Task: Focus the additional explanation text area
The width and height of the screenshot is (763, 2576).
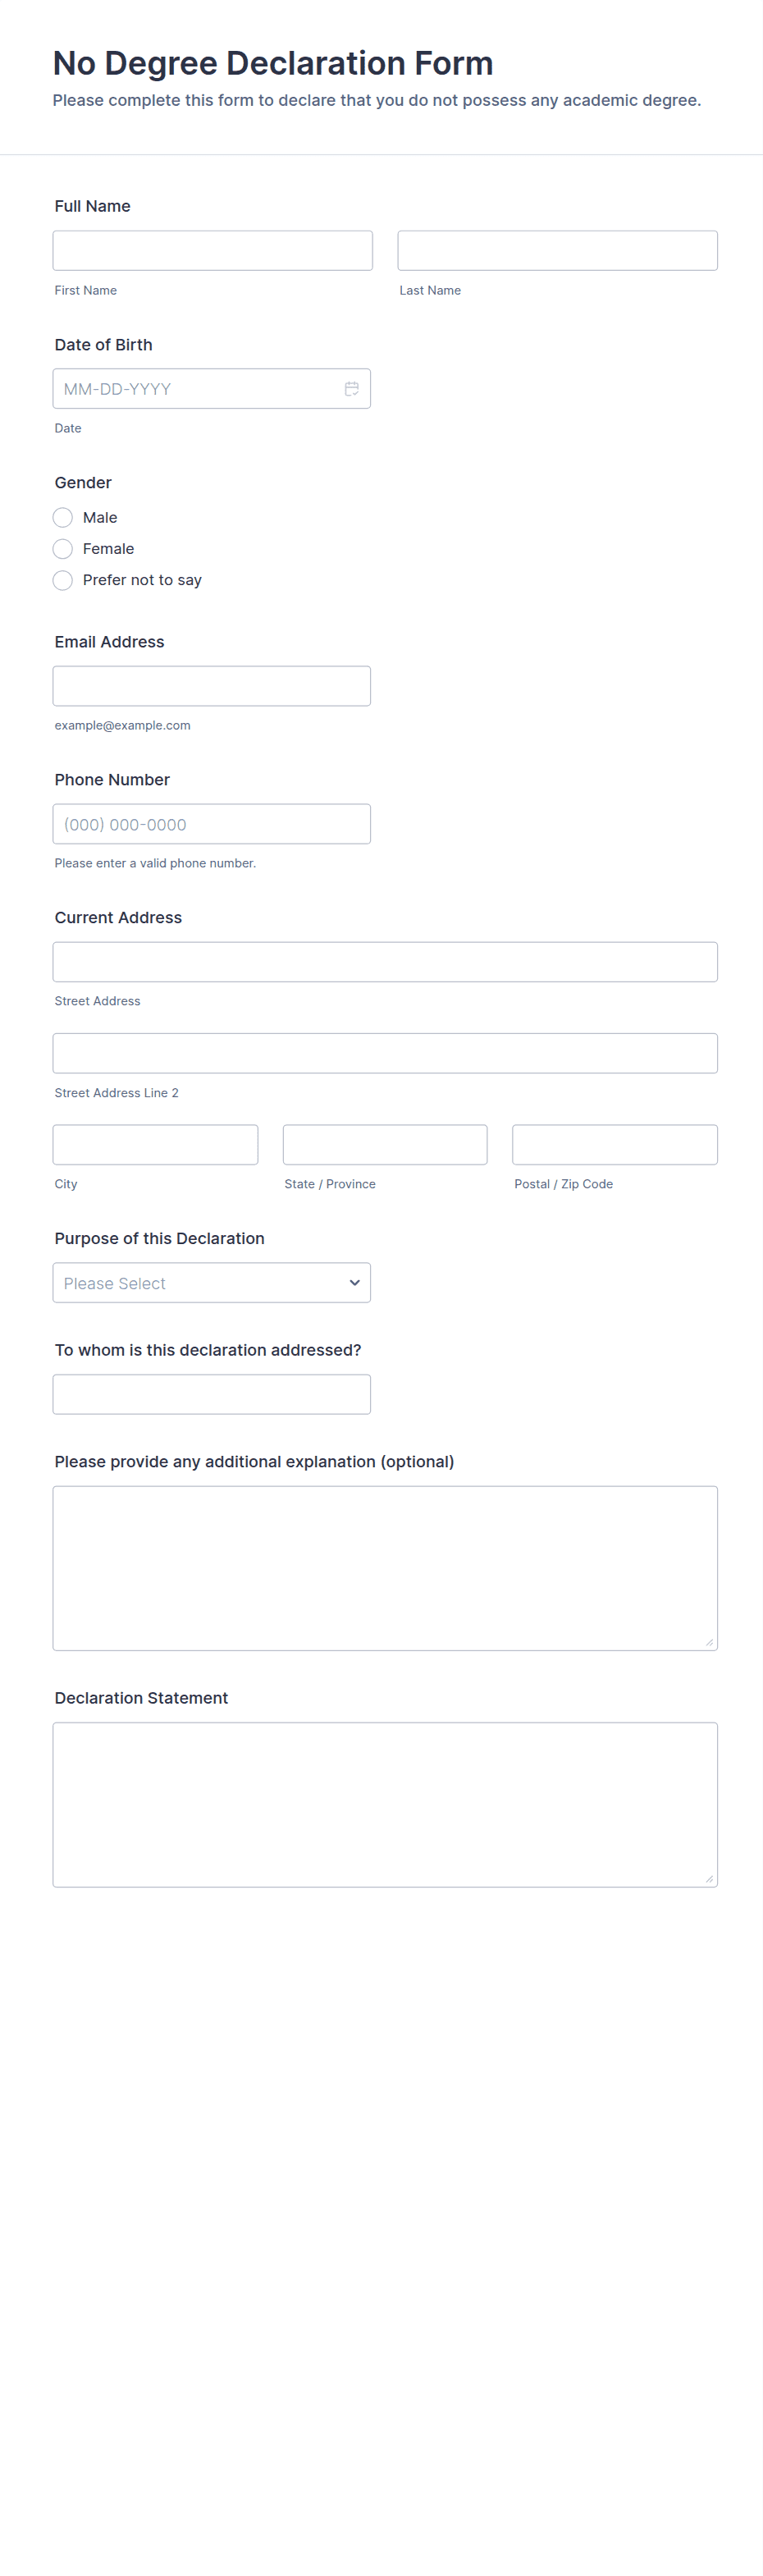Action: coord(385,1567)
